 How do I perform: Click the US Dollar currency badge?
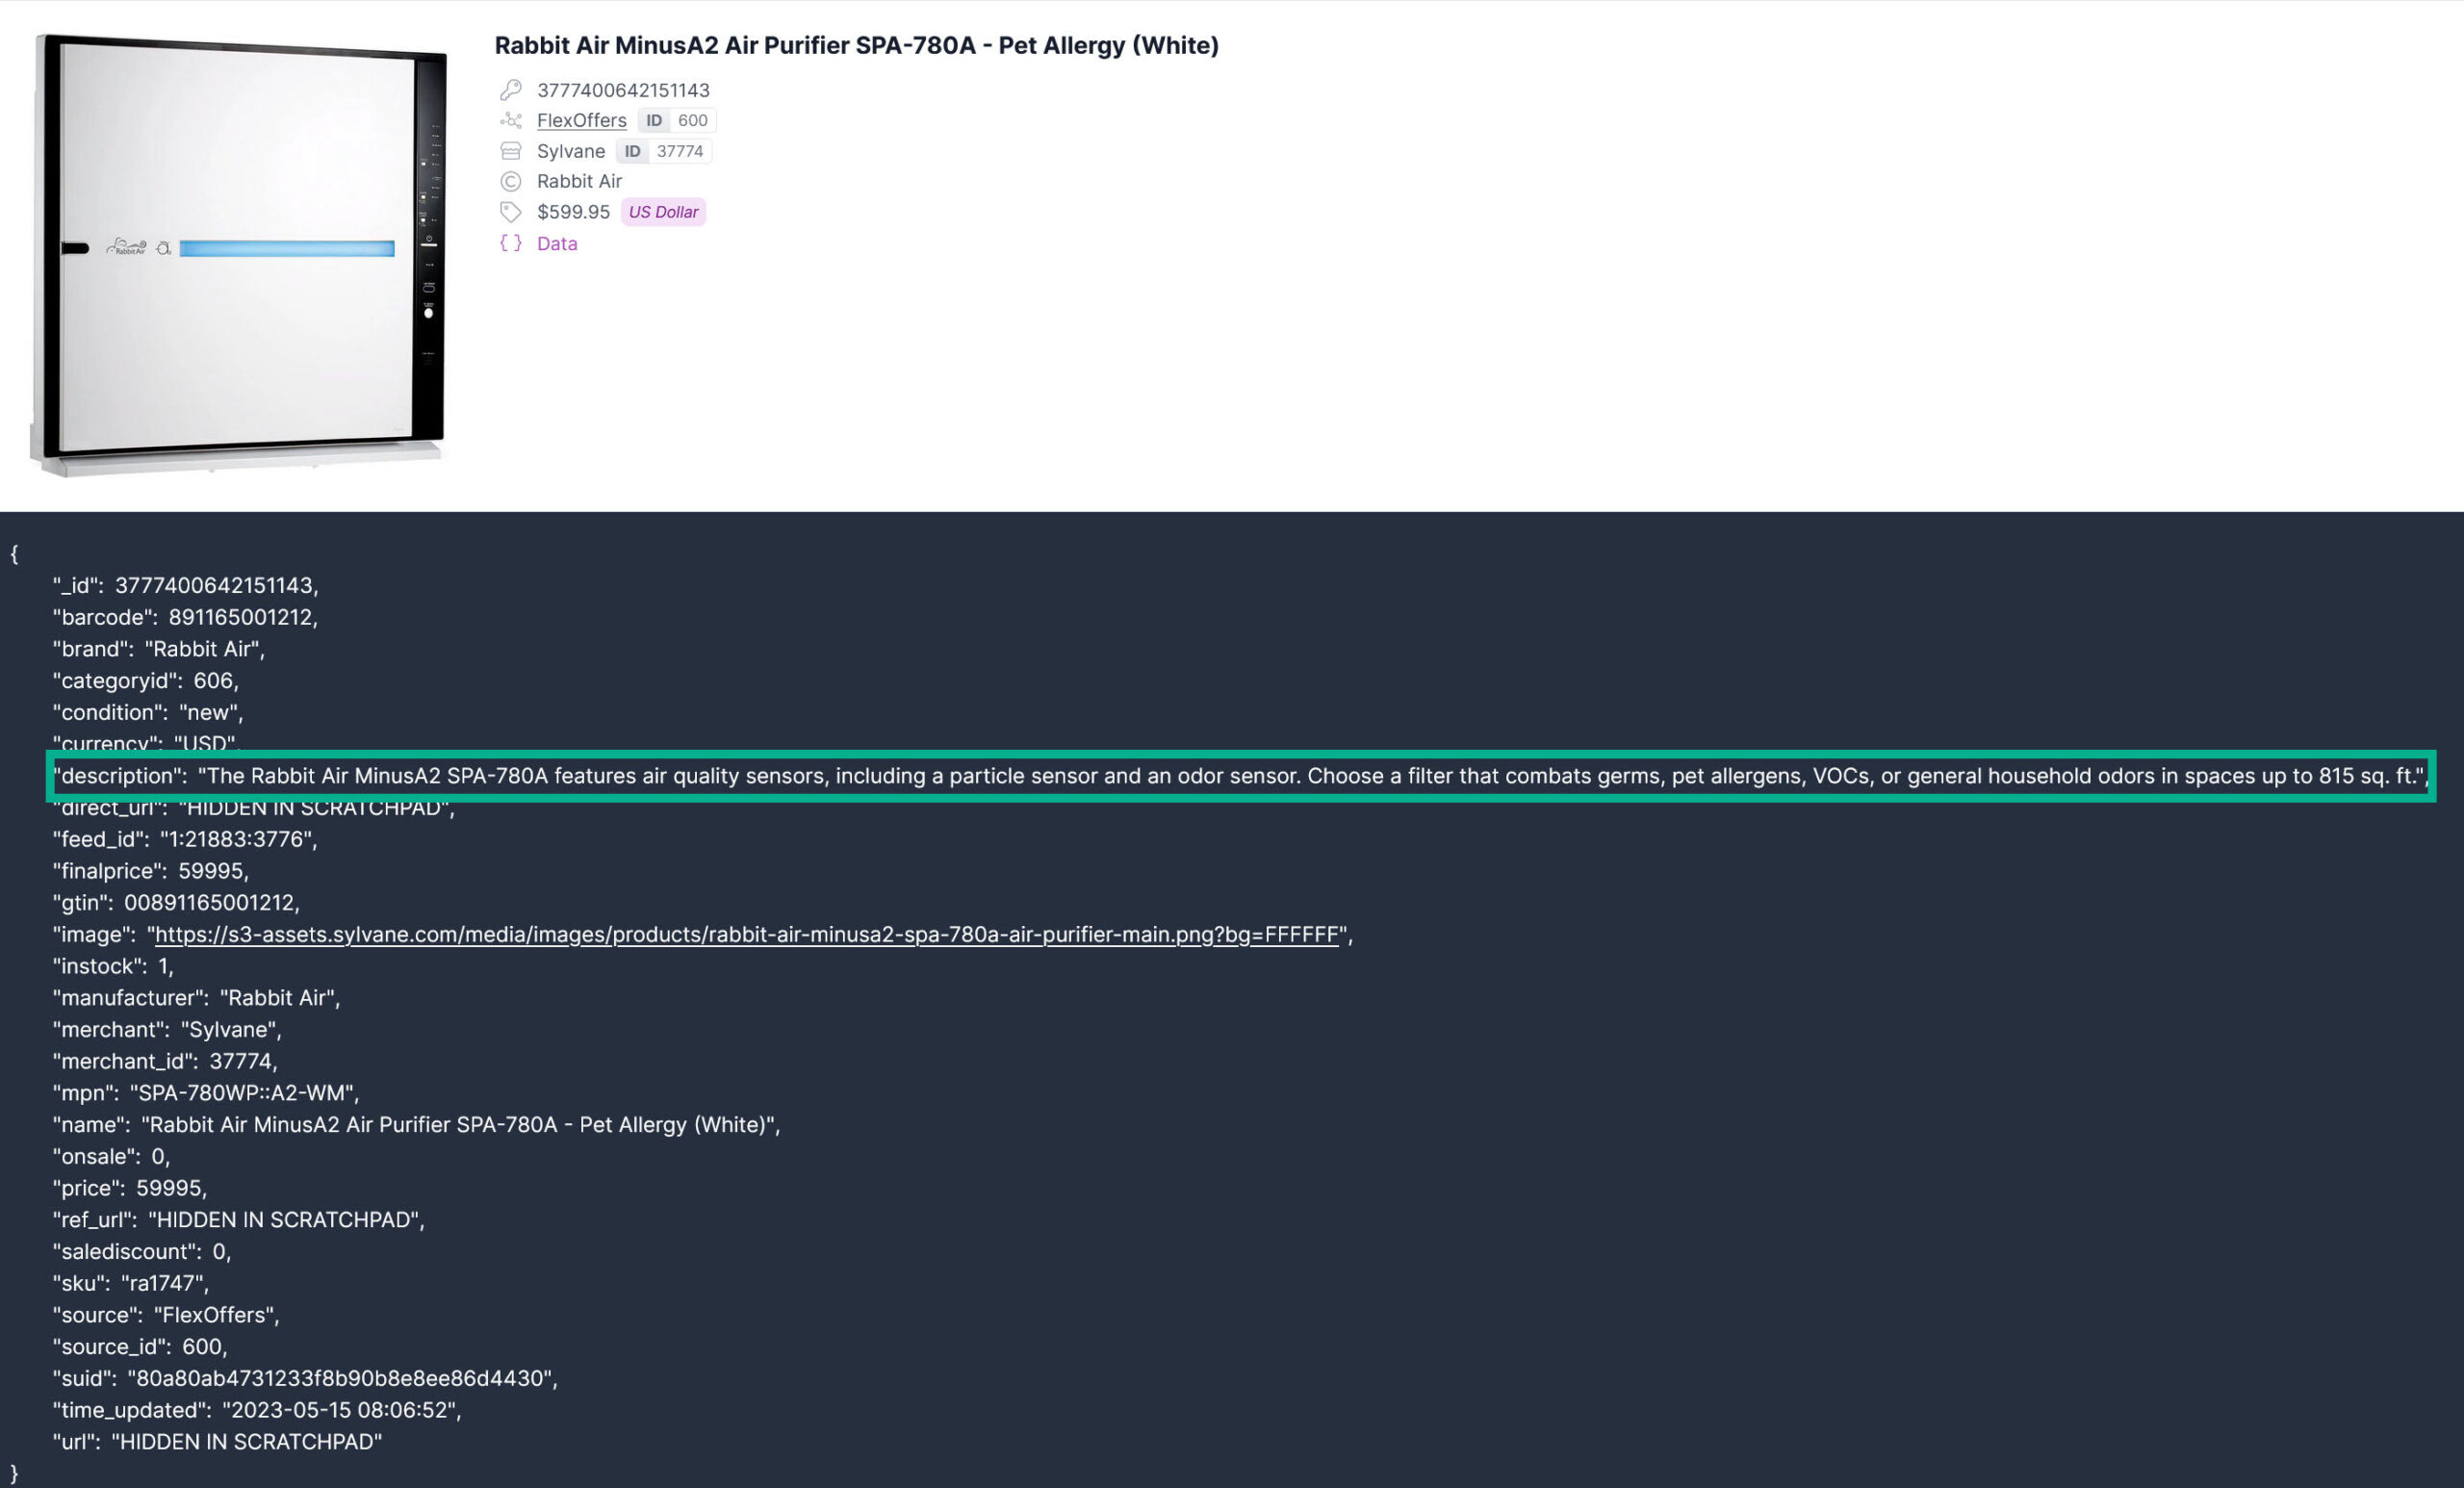coord(663,212)
